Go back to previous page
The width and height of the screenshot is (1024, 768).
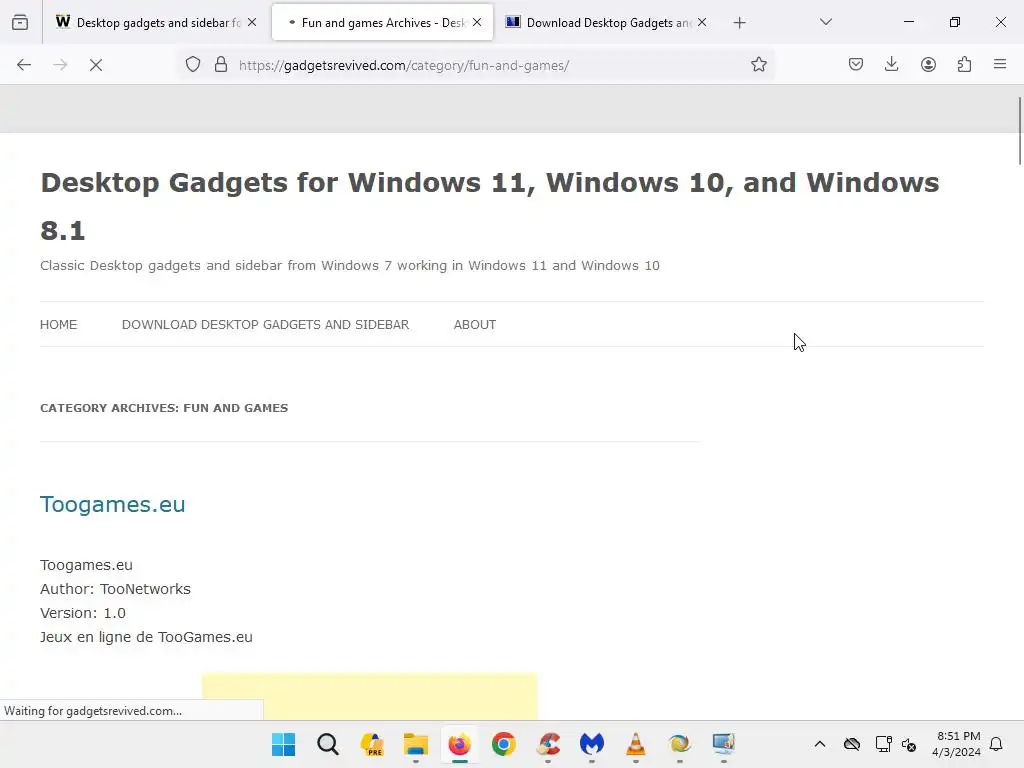point(24,65)
